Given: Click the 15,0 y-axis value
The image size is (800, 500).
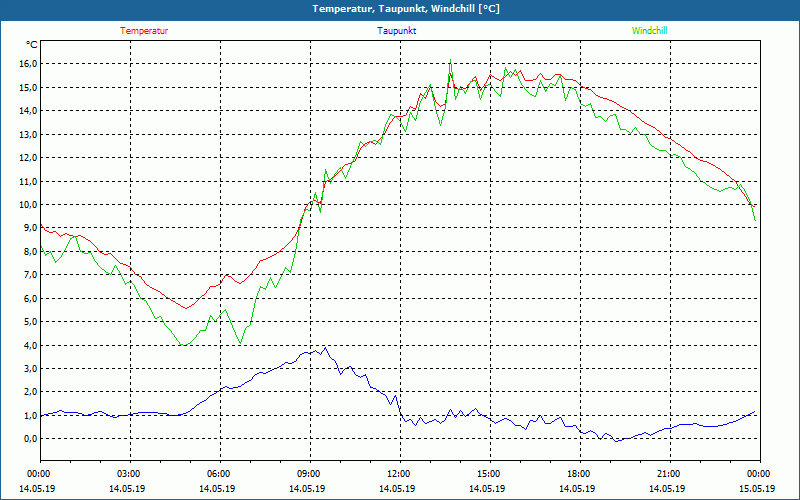Looking at the screenshot, I should click(29, 87).
